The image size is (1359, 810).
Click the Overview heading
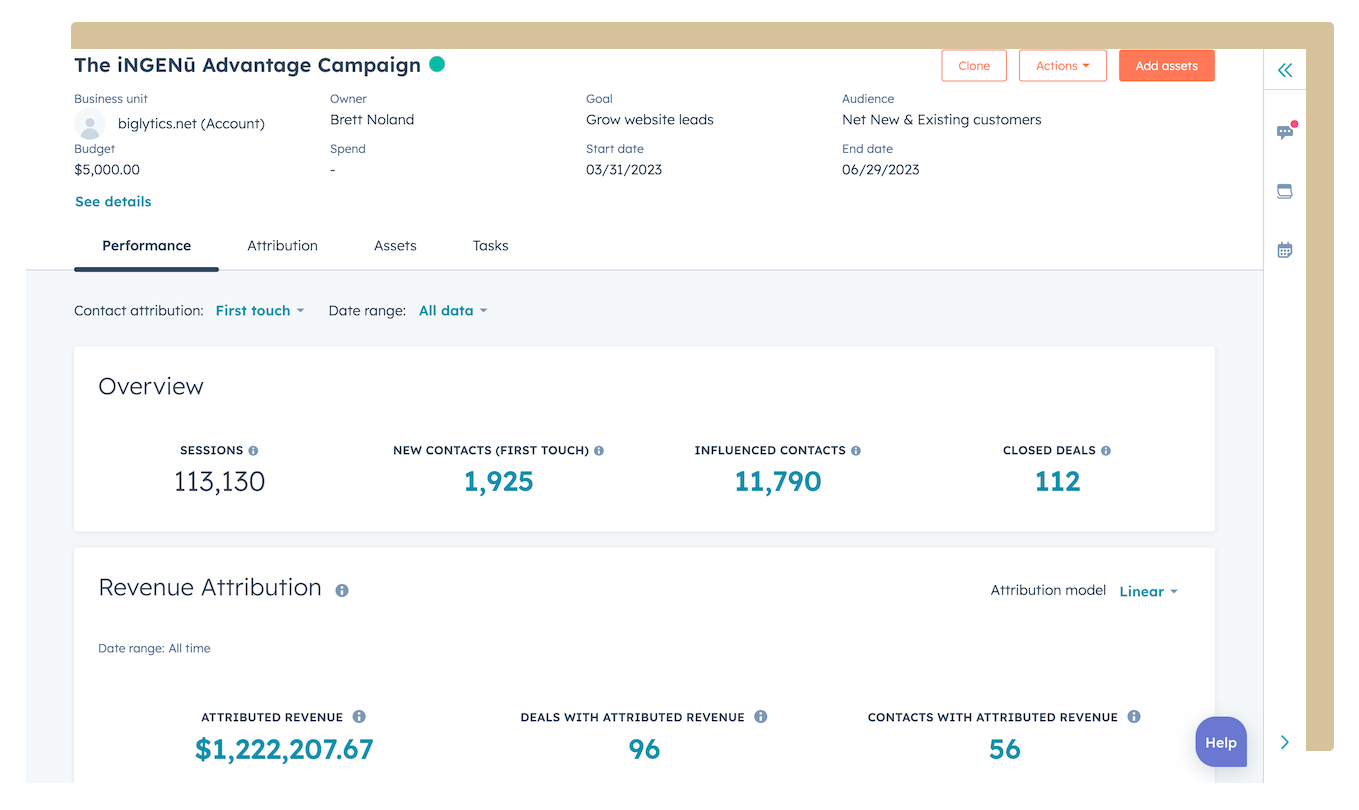pyautogui.click(x=151, y=387)
